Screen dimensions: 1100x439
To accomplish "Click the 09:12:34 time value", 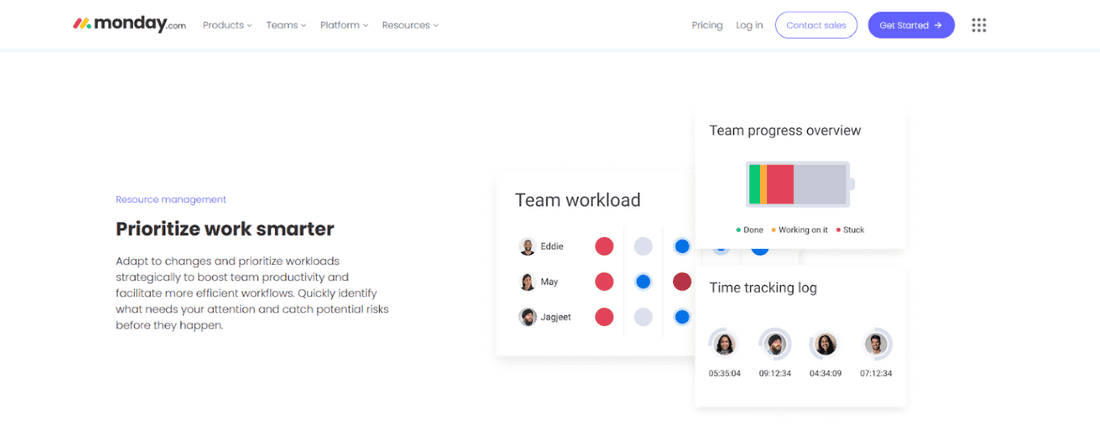I will click(774, 374).
